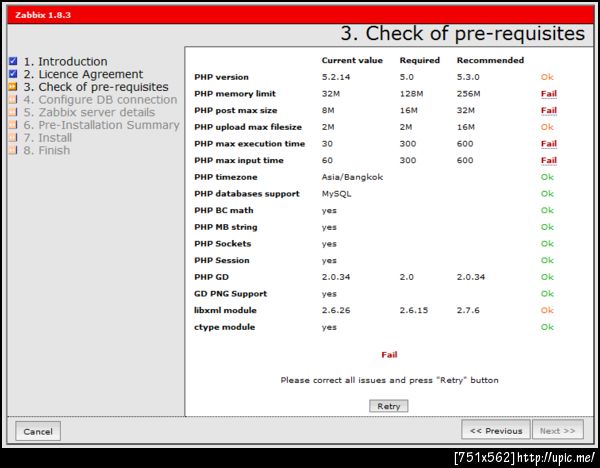Click the Asia/Bangkok timezone value
This screenshot has width=600, height=468.
click(352, 177)
